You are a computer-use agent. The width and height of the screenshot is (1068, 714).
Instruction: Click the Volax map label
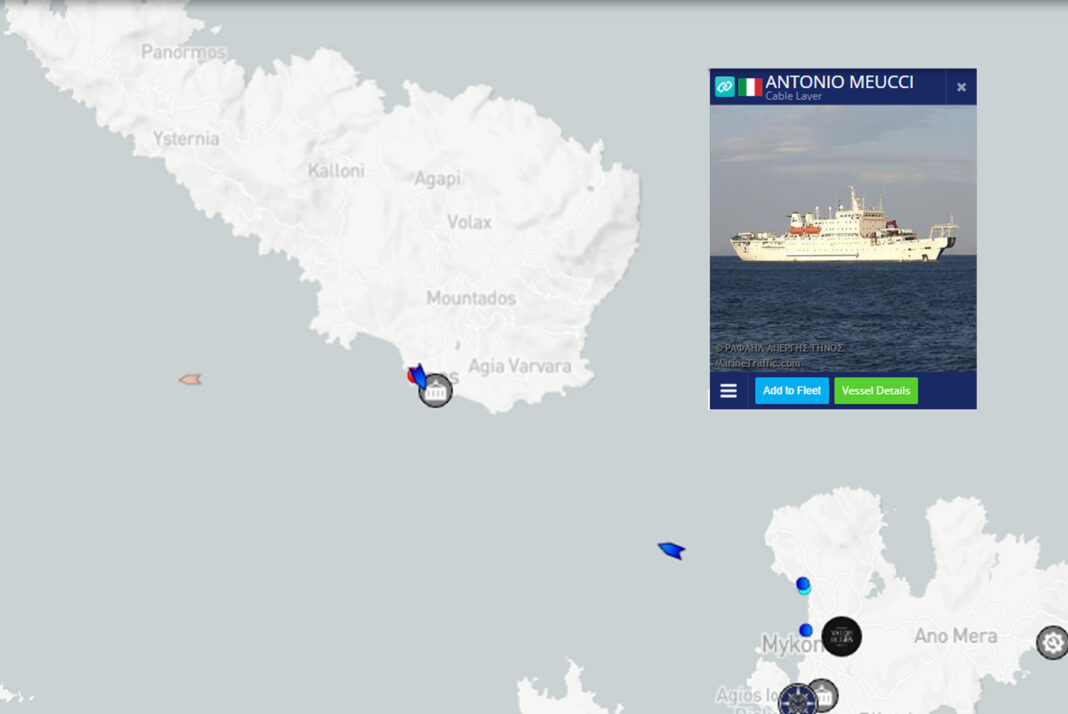[x=469, y=222]
